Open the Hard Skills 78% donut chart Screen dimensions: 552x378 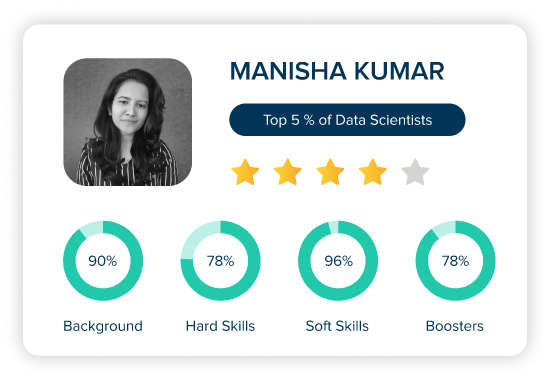click(220, 261)
